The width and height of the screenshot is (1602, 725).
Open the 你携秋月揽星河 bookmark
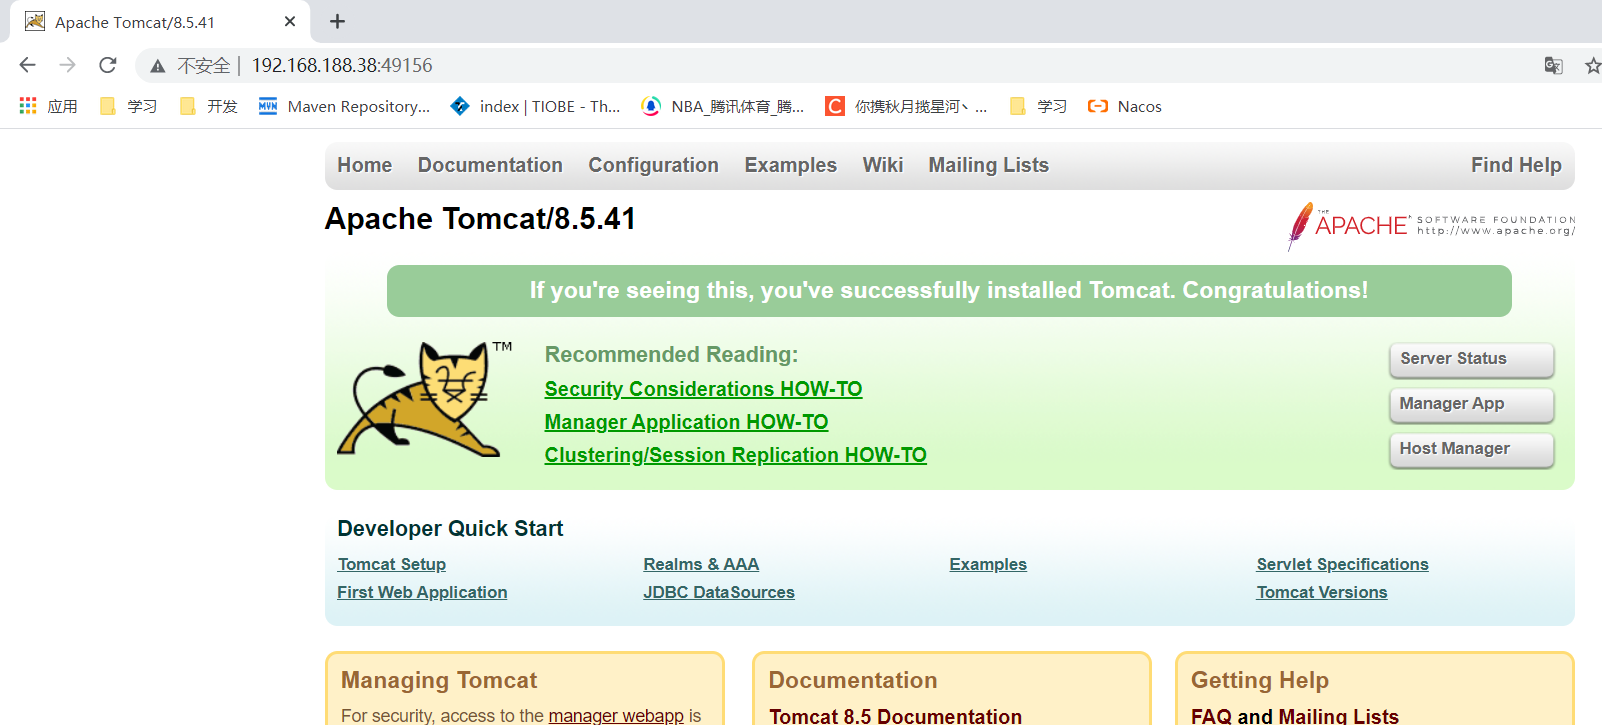[906, 106]
